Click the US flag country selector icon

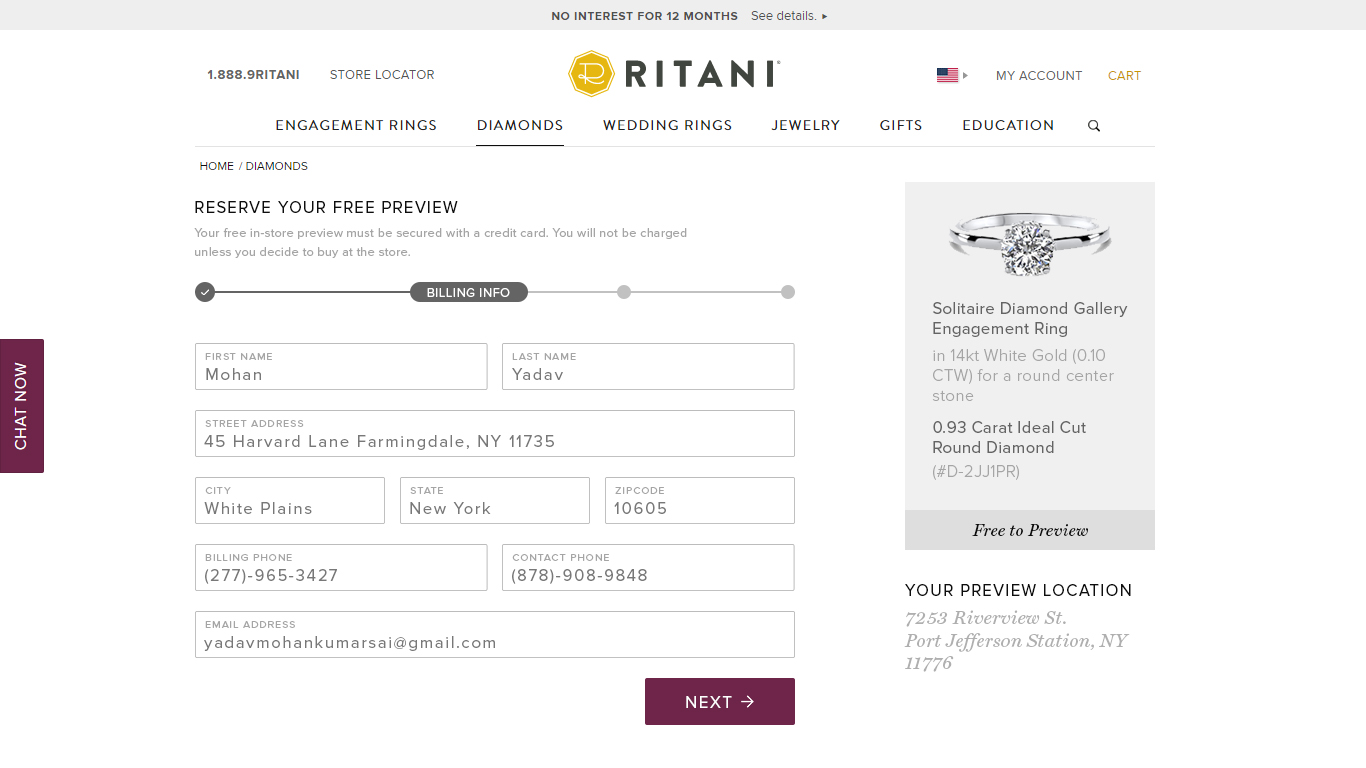(x=946, y=74)
